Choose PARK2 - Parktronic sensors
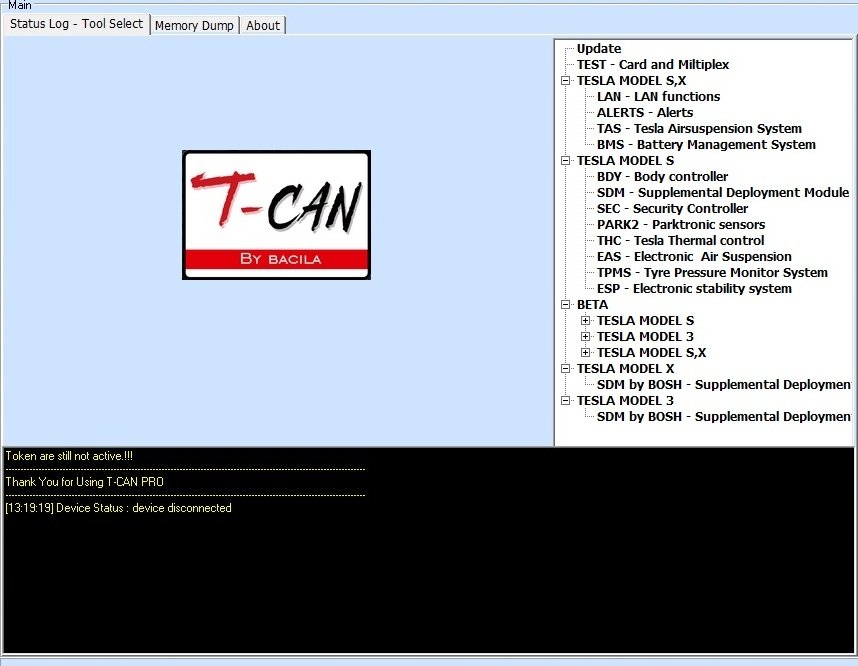Viewport: 858px width, 666px height. click(681, 224)
